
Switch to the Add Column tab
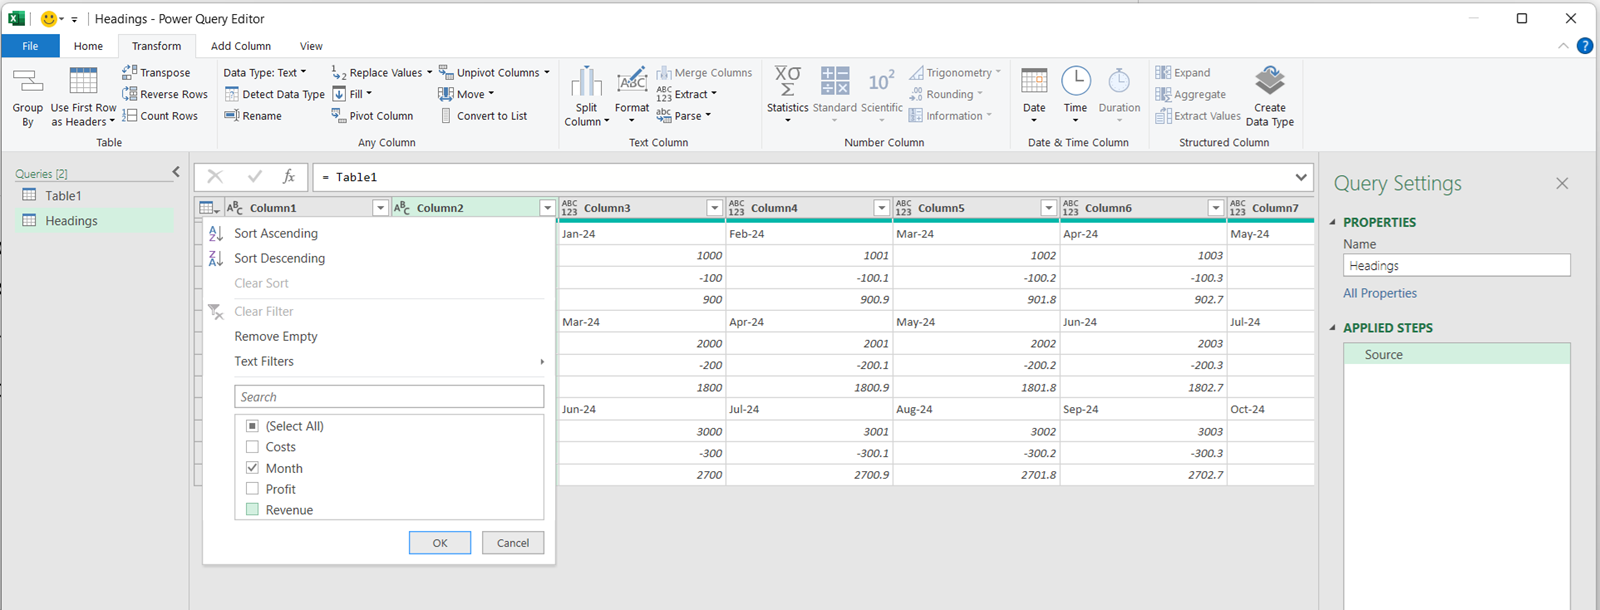coord(240,46)
